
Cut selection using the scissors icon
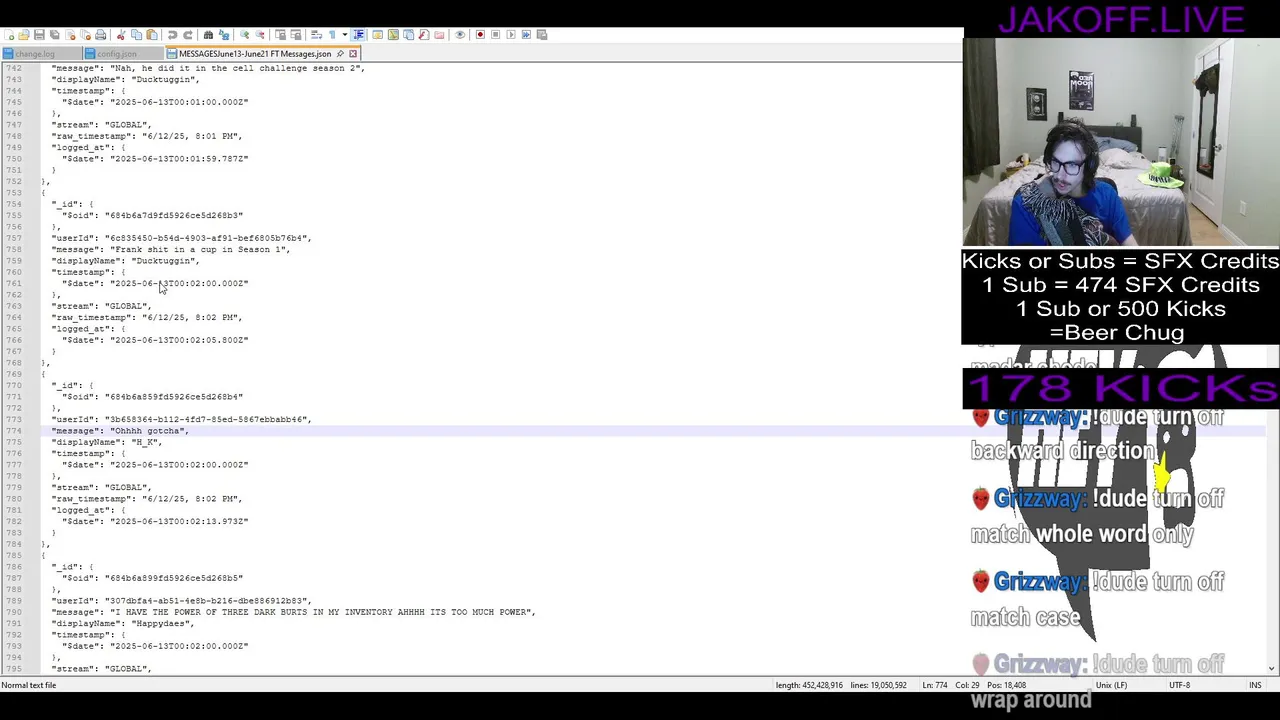point(121,34)
